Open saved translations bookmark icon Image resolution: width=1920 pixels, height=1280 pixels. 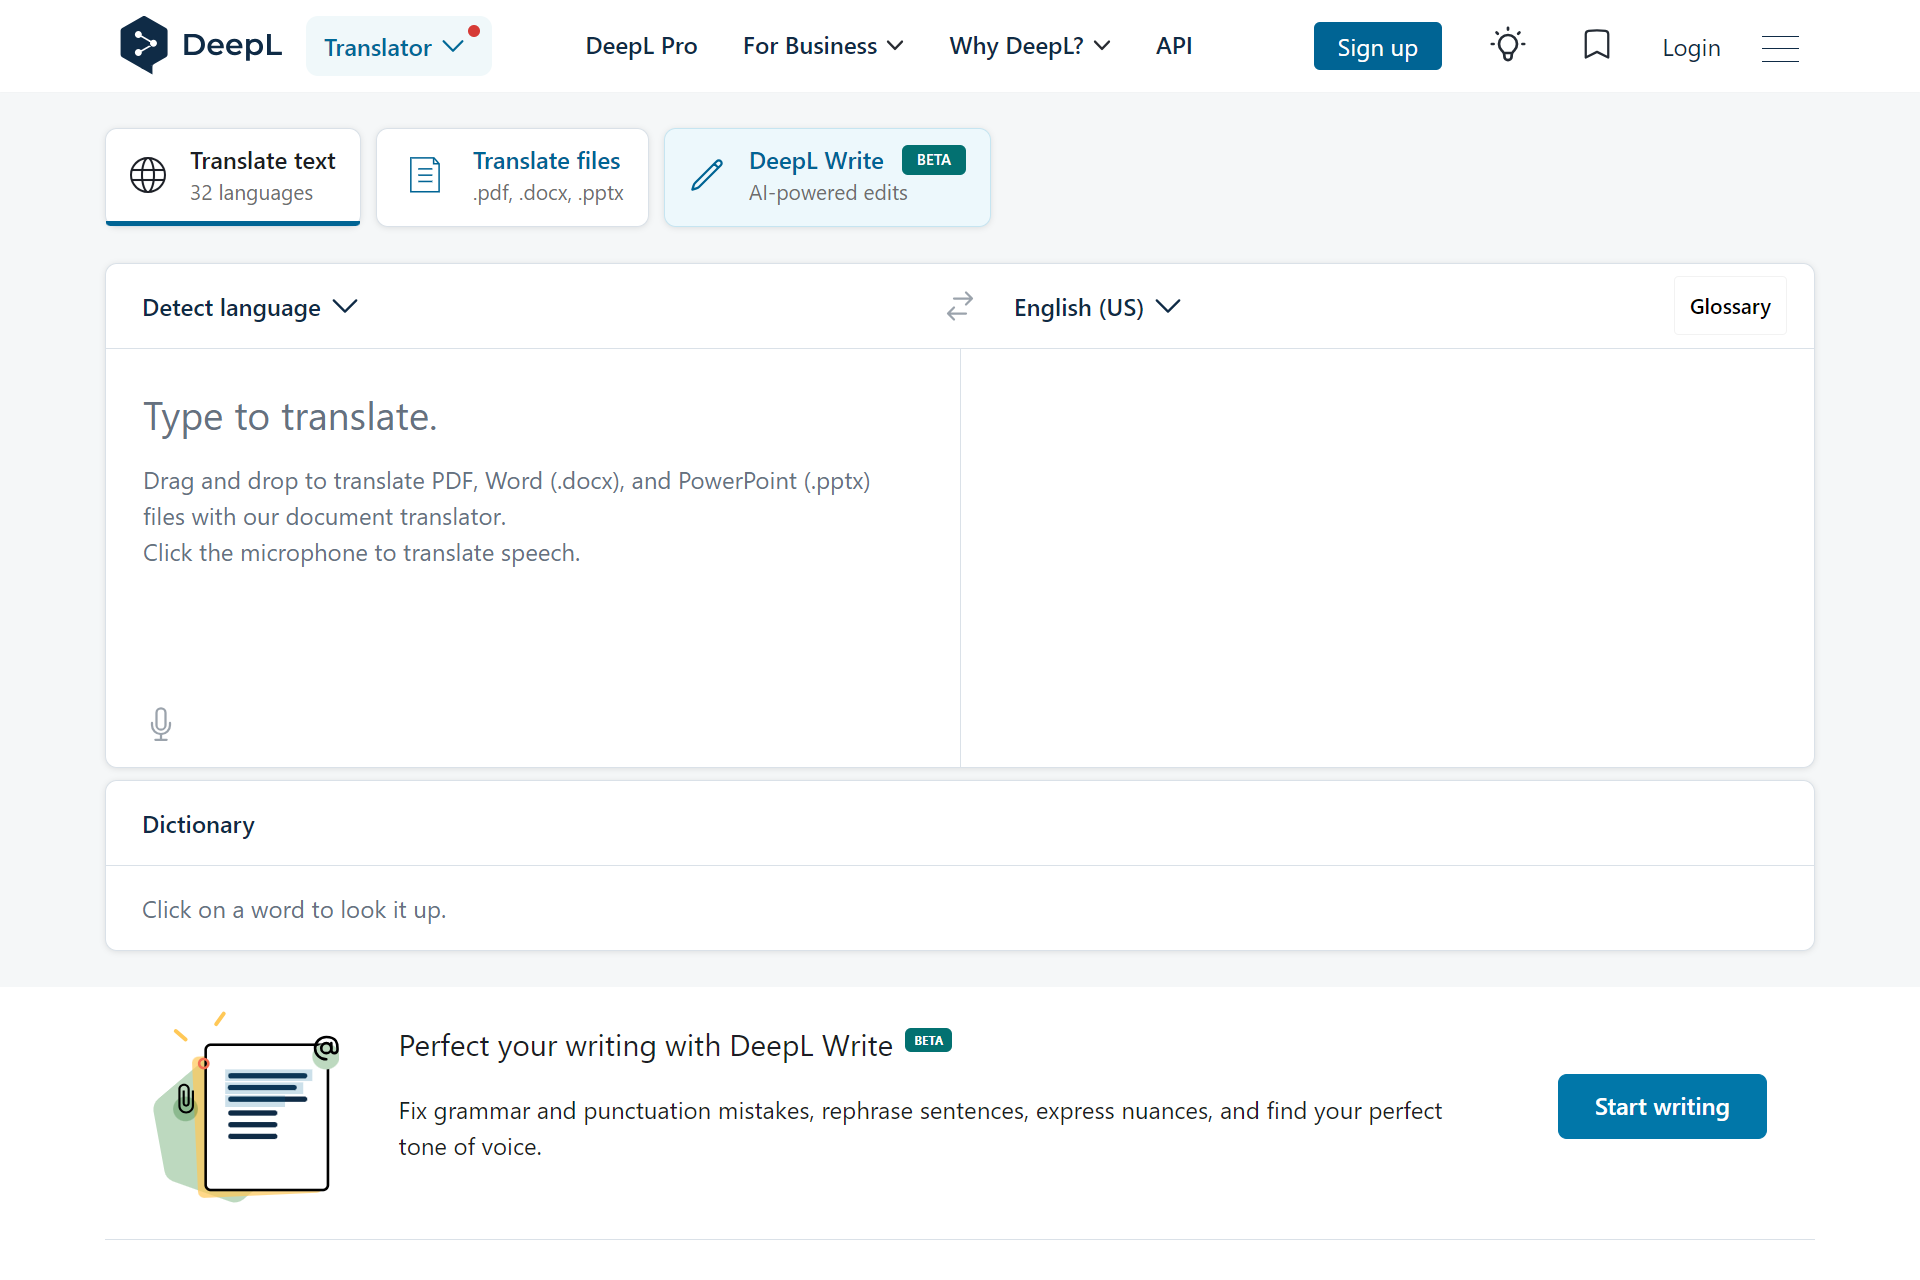click(1597, 45)
